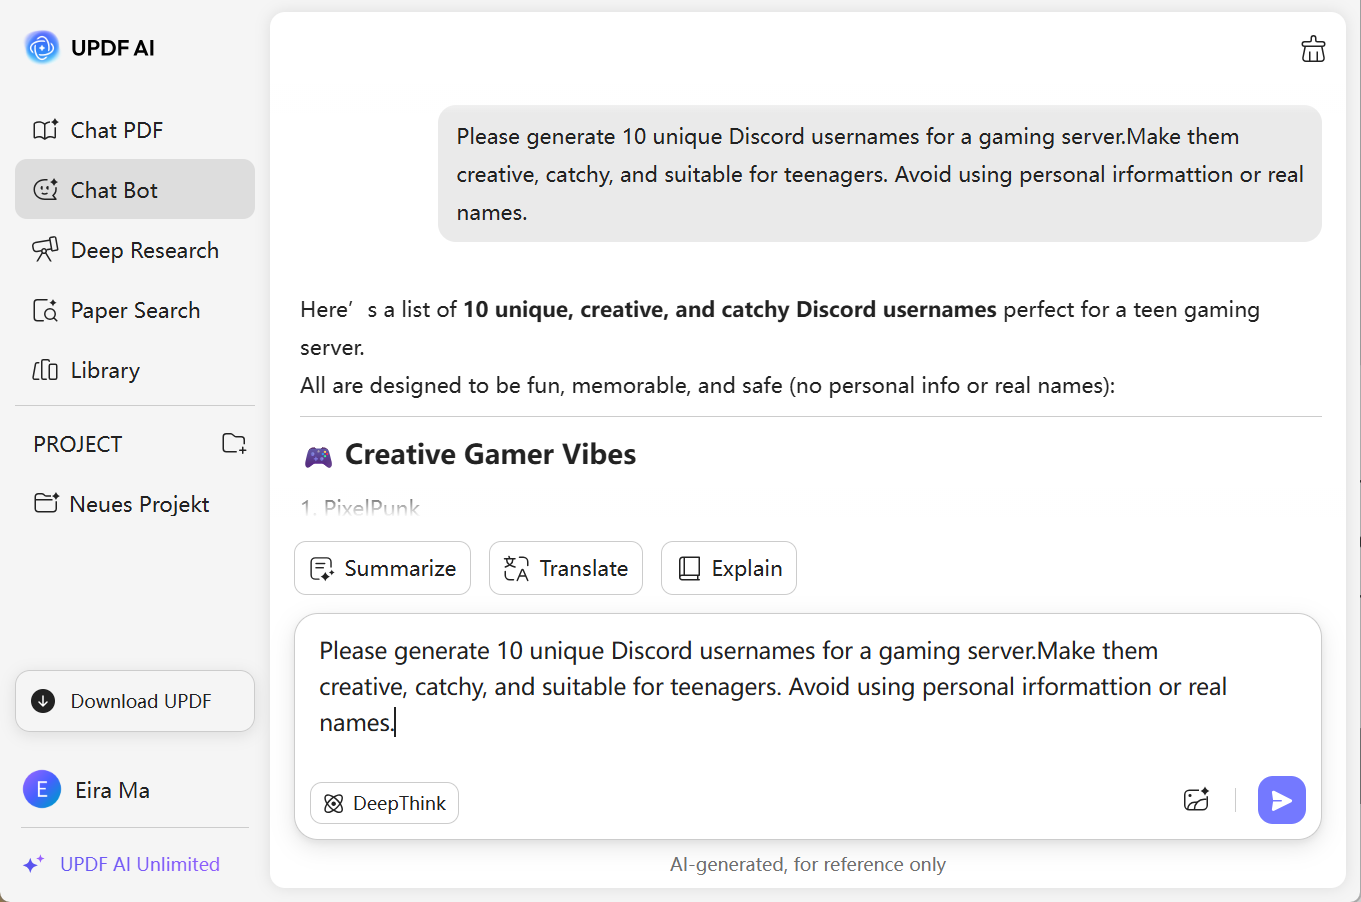Click the clear chat broom icon
This screenshot has width=1361, height=902.
(1313, 49)
